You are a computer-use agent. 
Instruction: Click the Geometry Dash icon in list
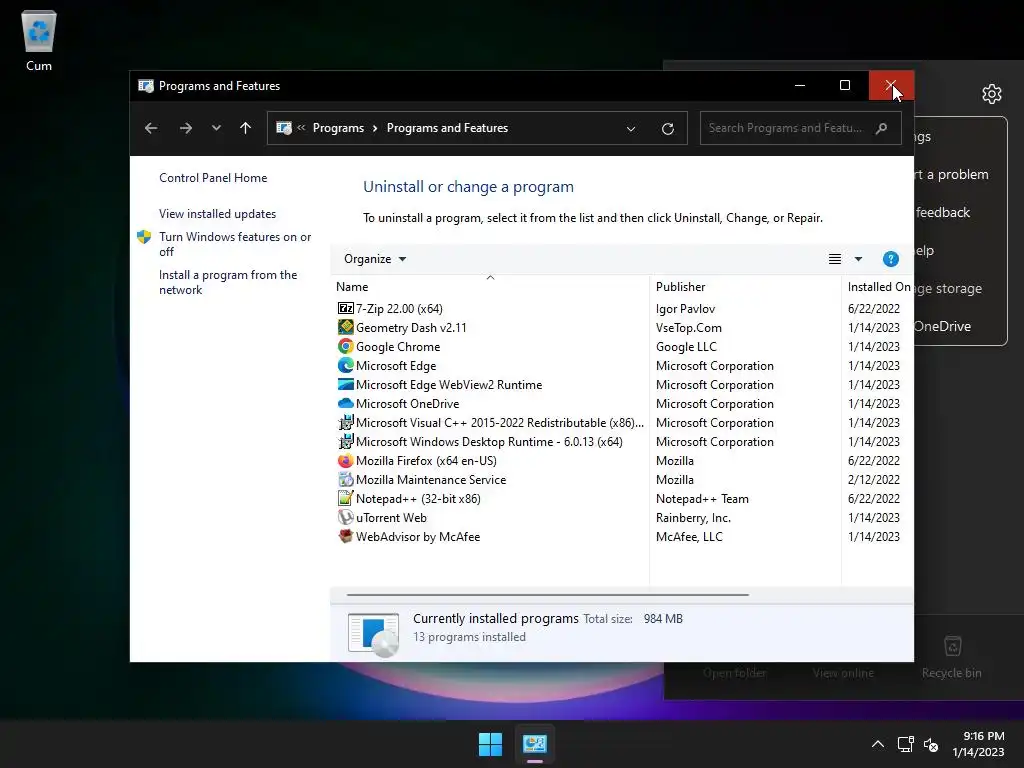pos(345,327)
